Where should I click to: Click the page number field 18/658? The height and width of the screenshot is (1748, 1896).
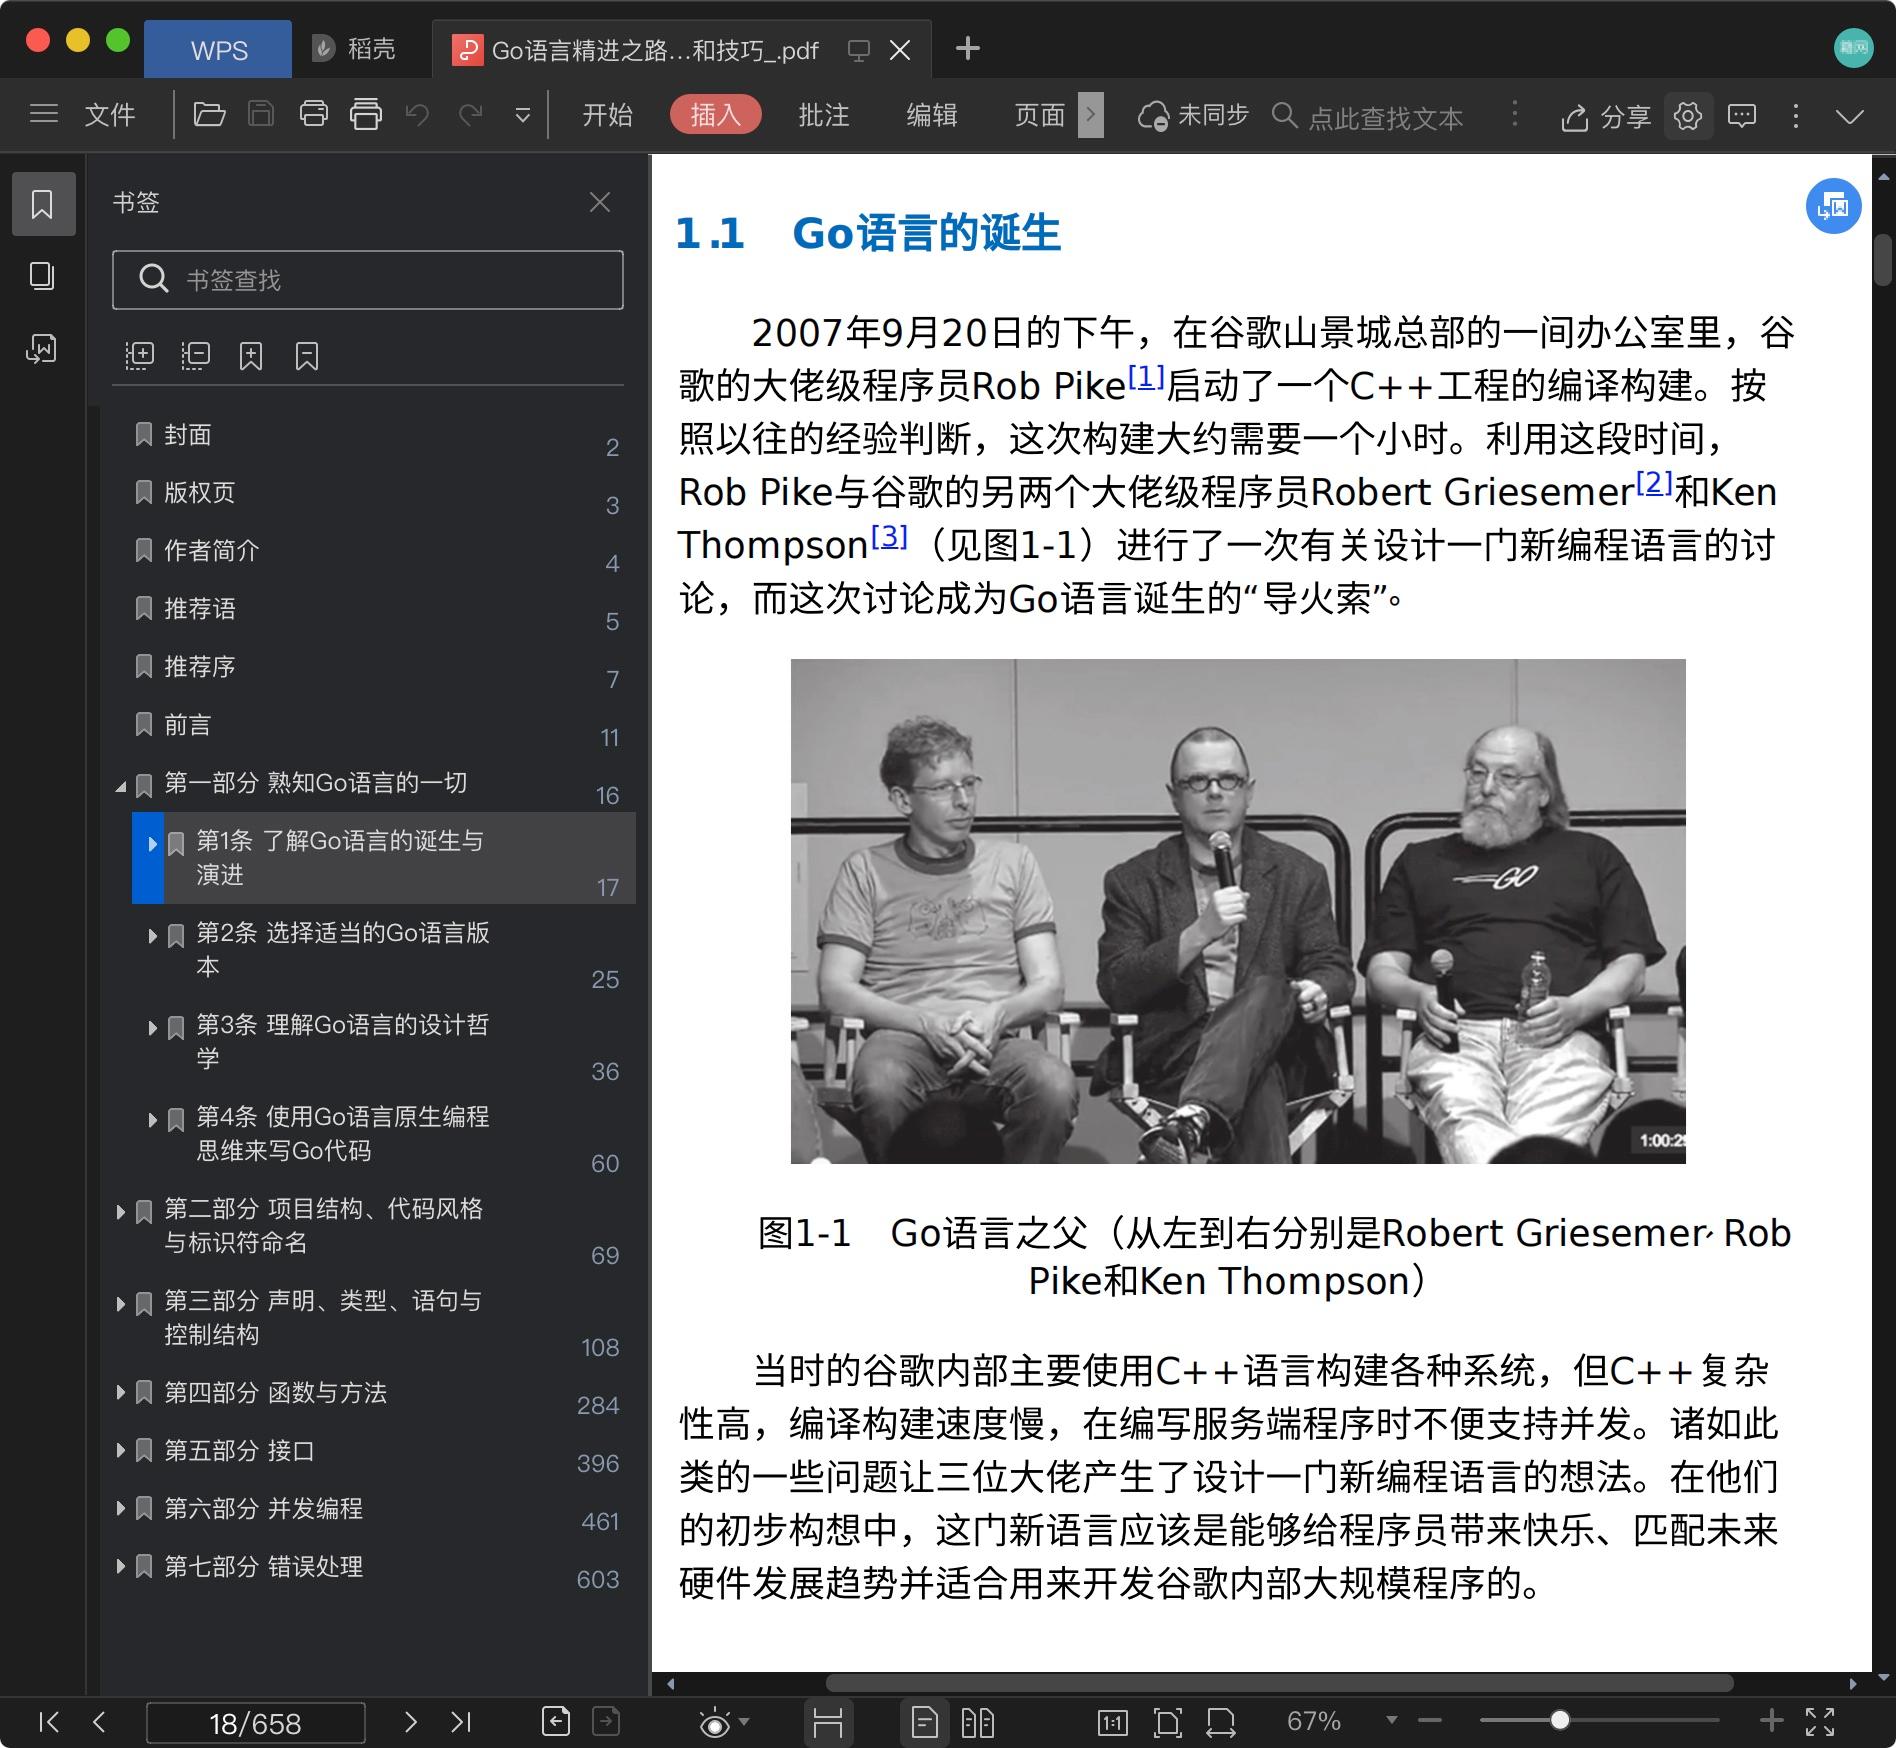pyautogui.click(x=255, y=1723)
